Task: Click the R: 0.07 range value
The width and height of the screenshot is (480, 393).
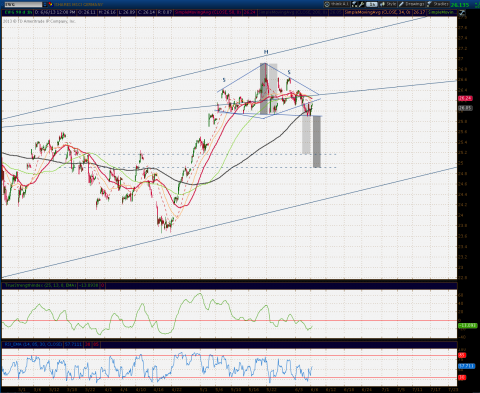Action: click(x=165, y=12)
